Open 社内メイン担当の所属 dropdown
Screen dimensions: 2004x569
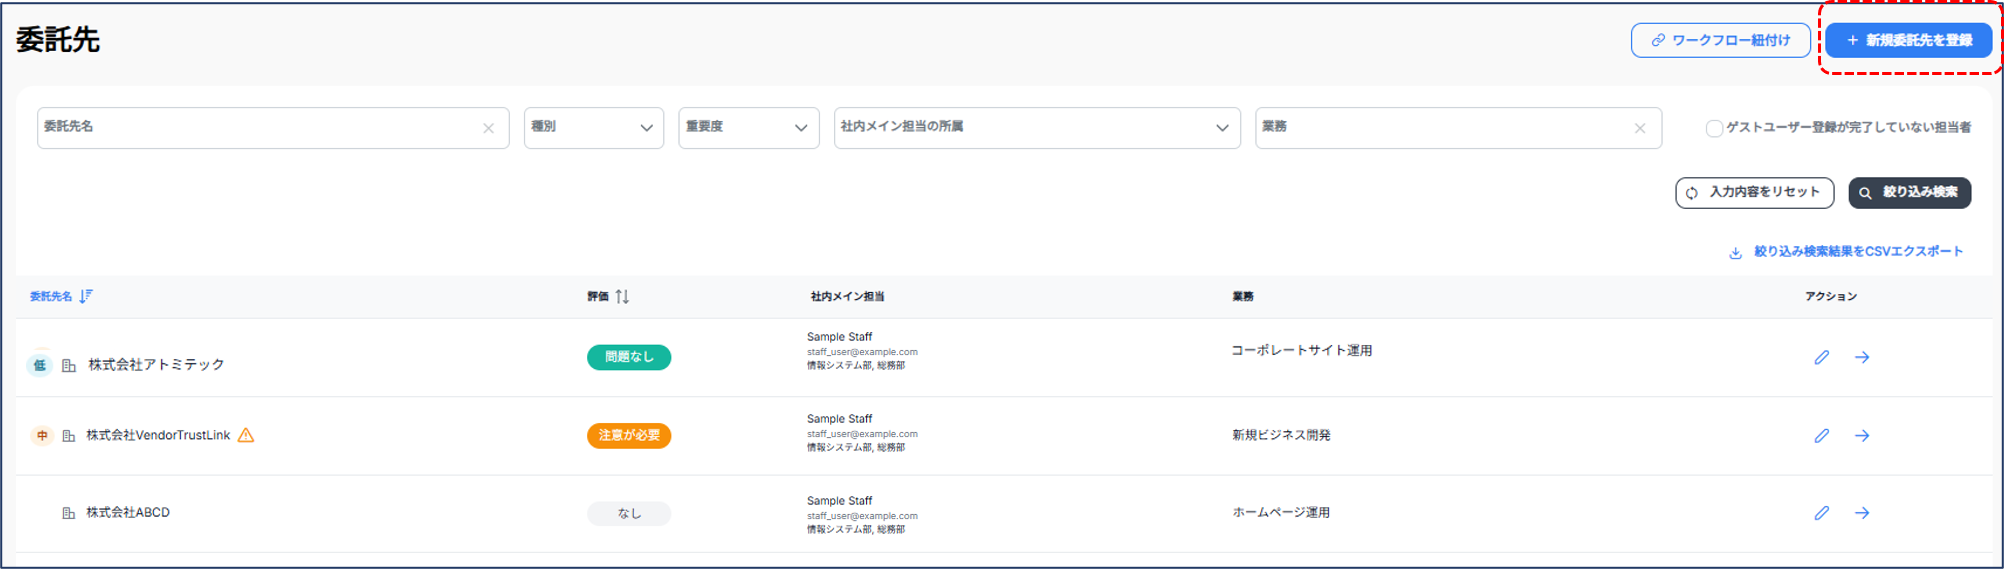1036,128
